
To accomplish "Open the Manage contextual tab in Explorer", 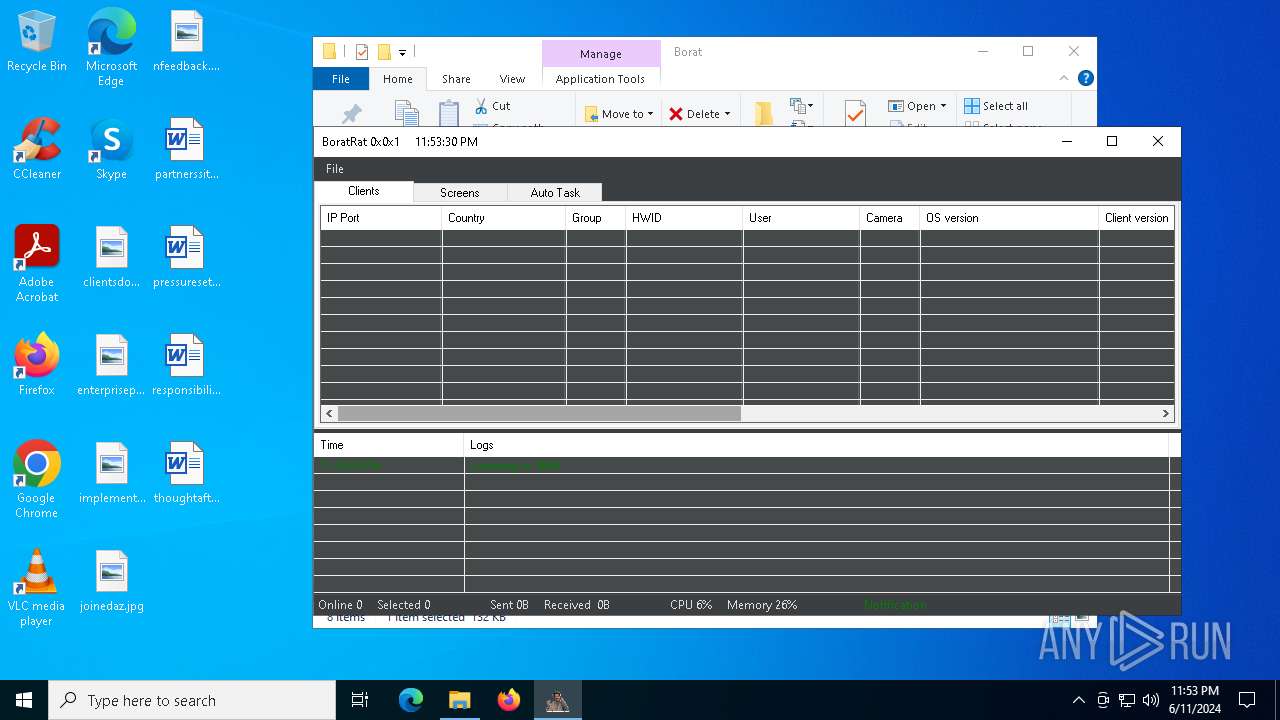I will point(601,54).
